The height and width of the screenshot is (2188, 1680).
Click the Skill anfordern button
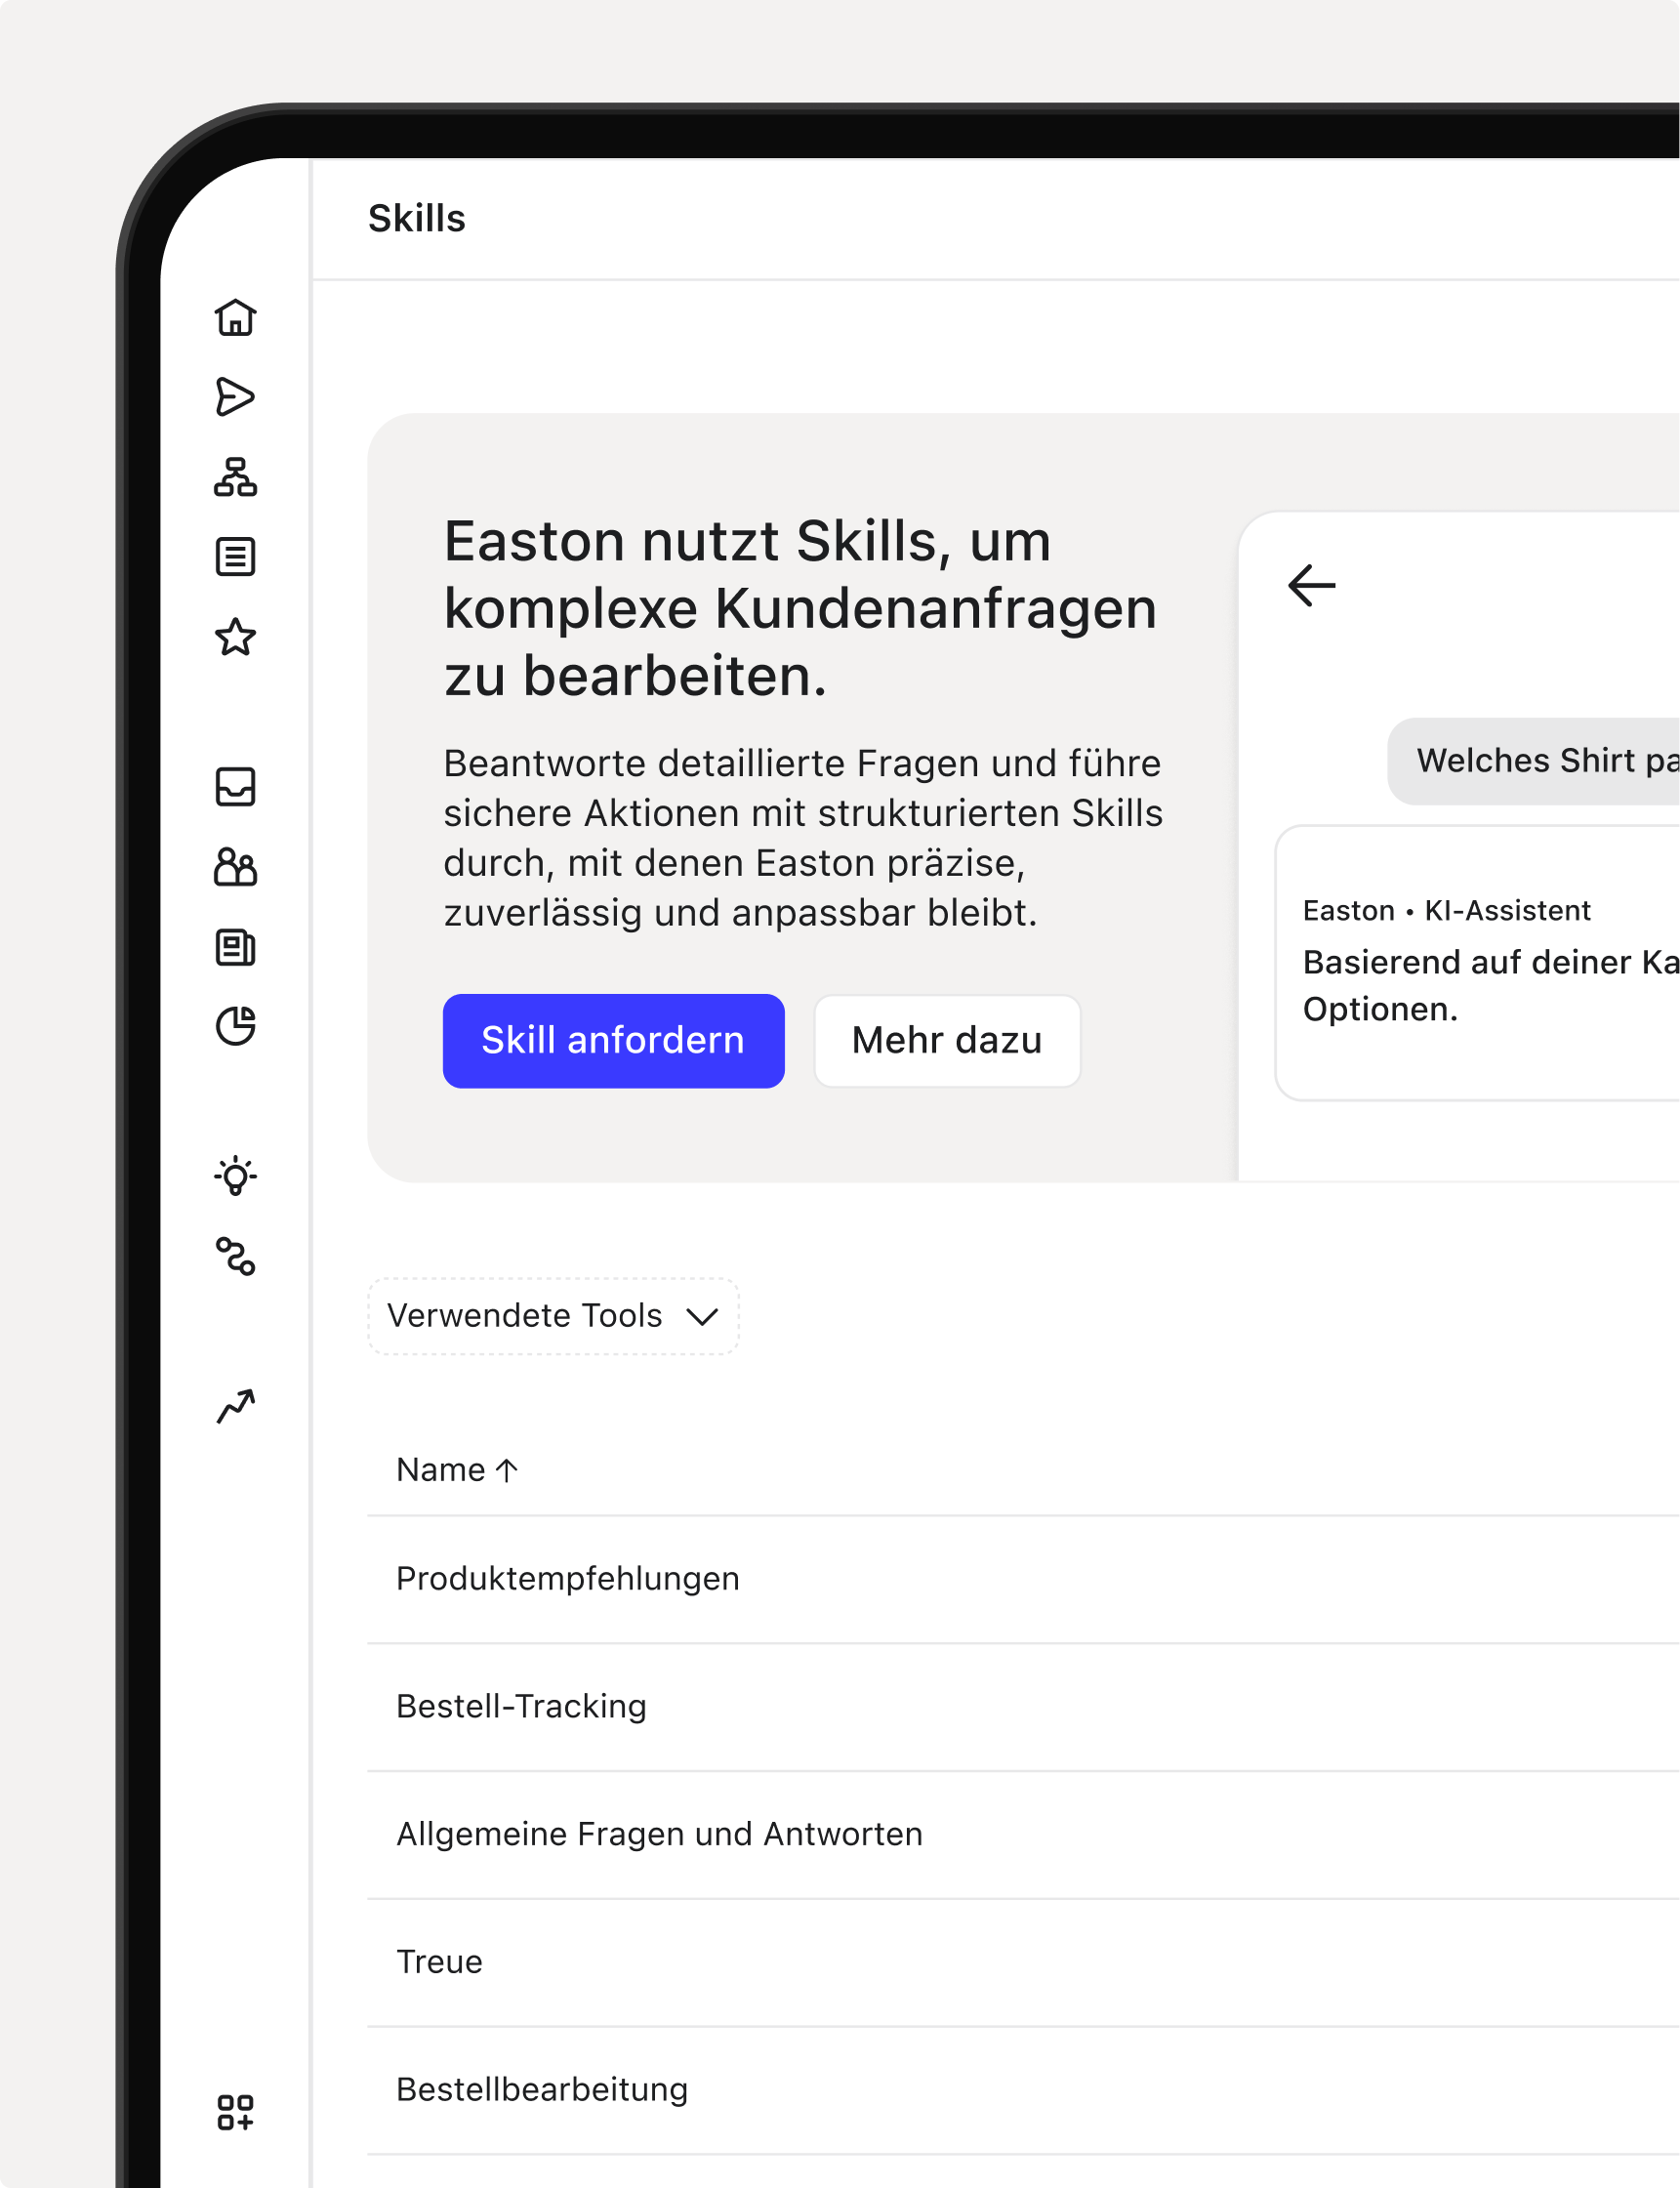pyautogui.click(x=613, y=1040)
